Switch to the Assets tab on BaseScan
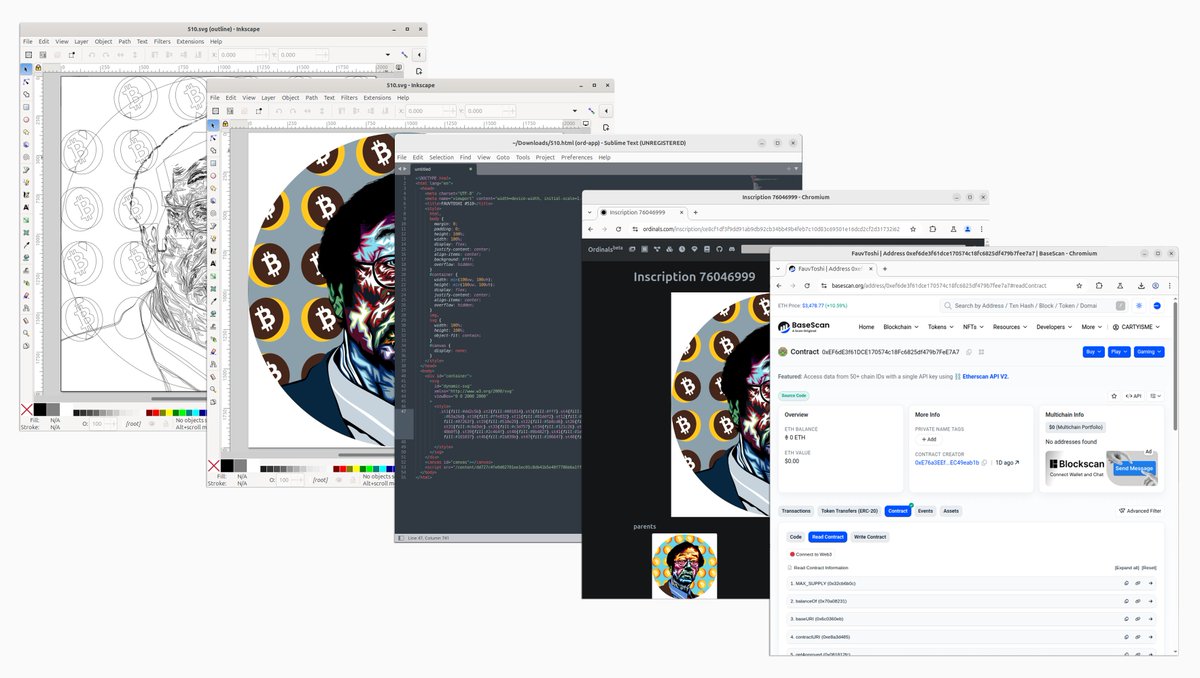 pyautogui.click(x=951, y=511)
